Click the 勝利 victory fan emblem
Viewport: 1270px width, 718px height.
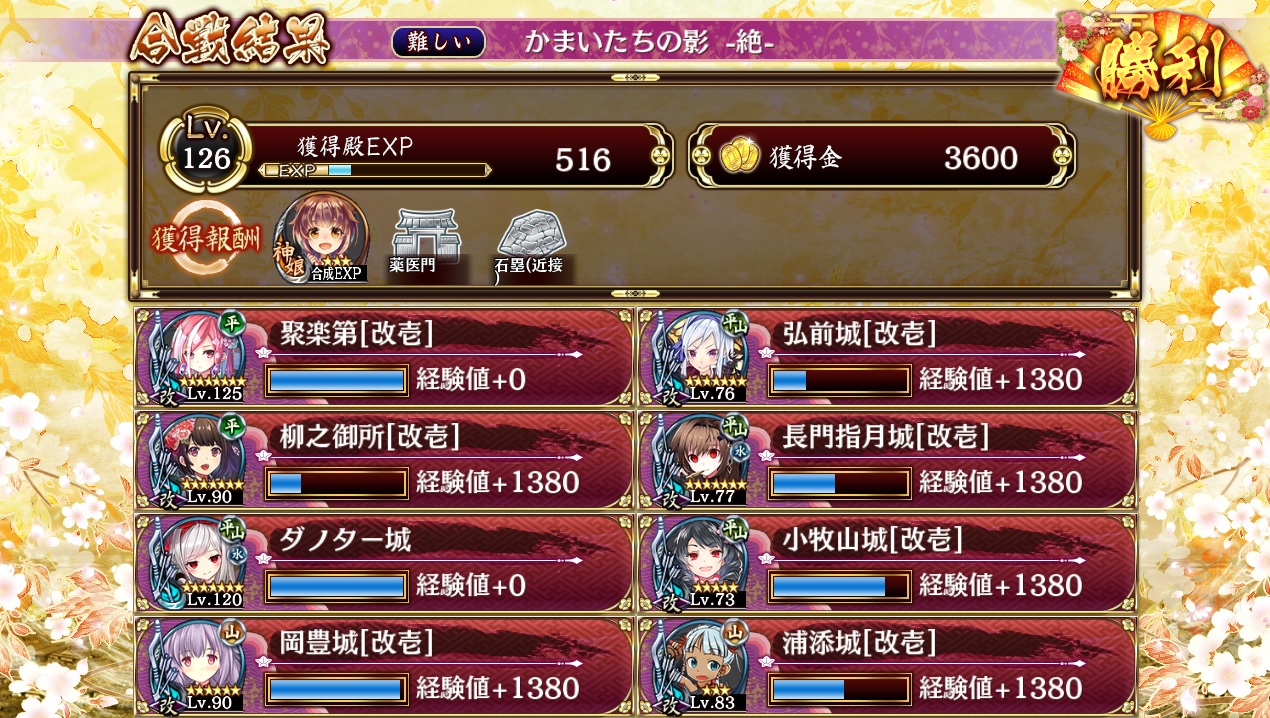pos(1158,72)
